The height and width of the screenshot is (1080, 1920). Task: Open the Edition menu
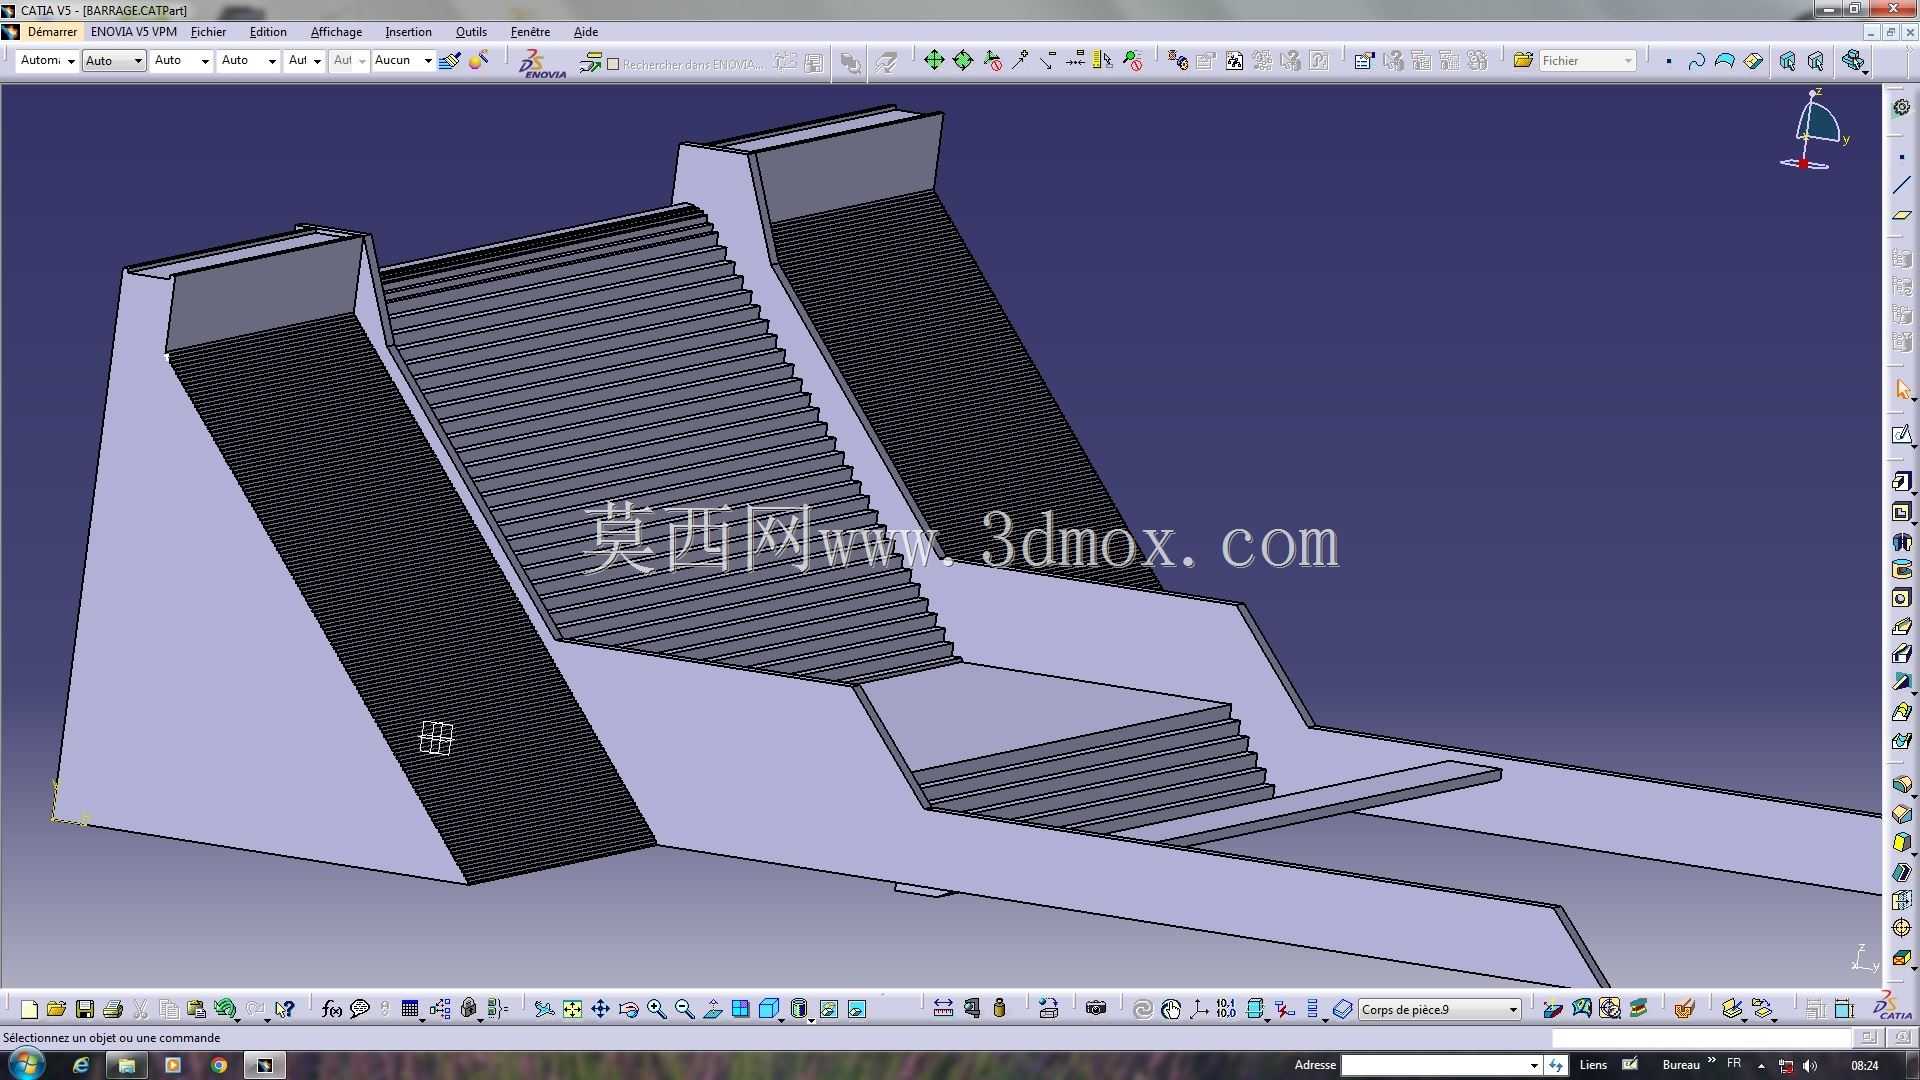click(268, 32)
